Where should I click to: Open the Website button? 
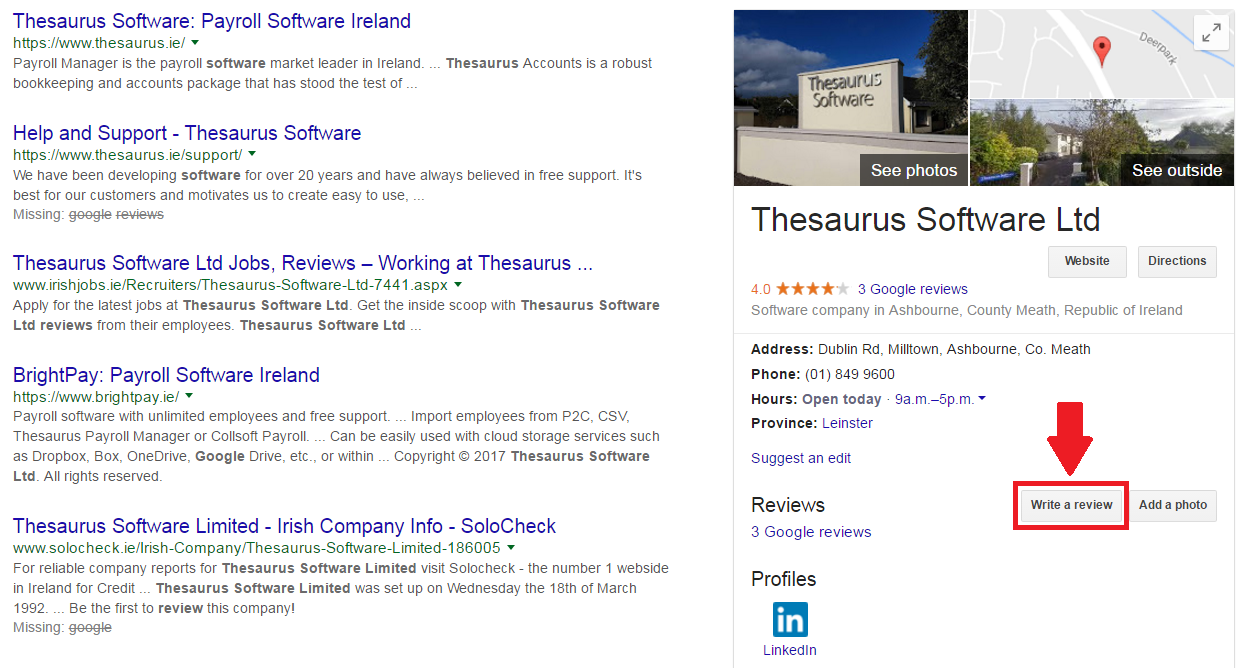[x=1087, y=261]
